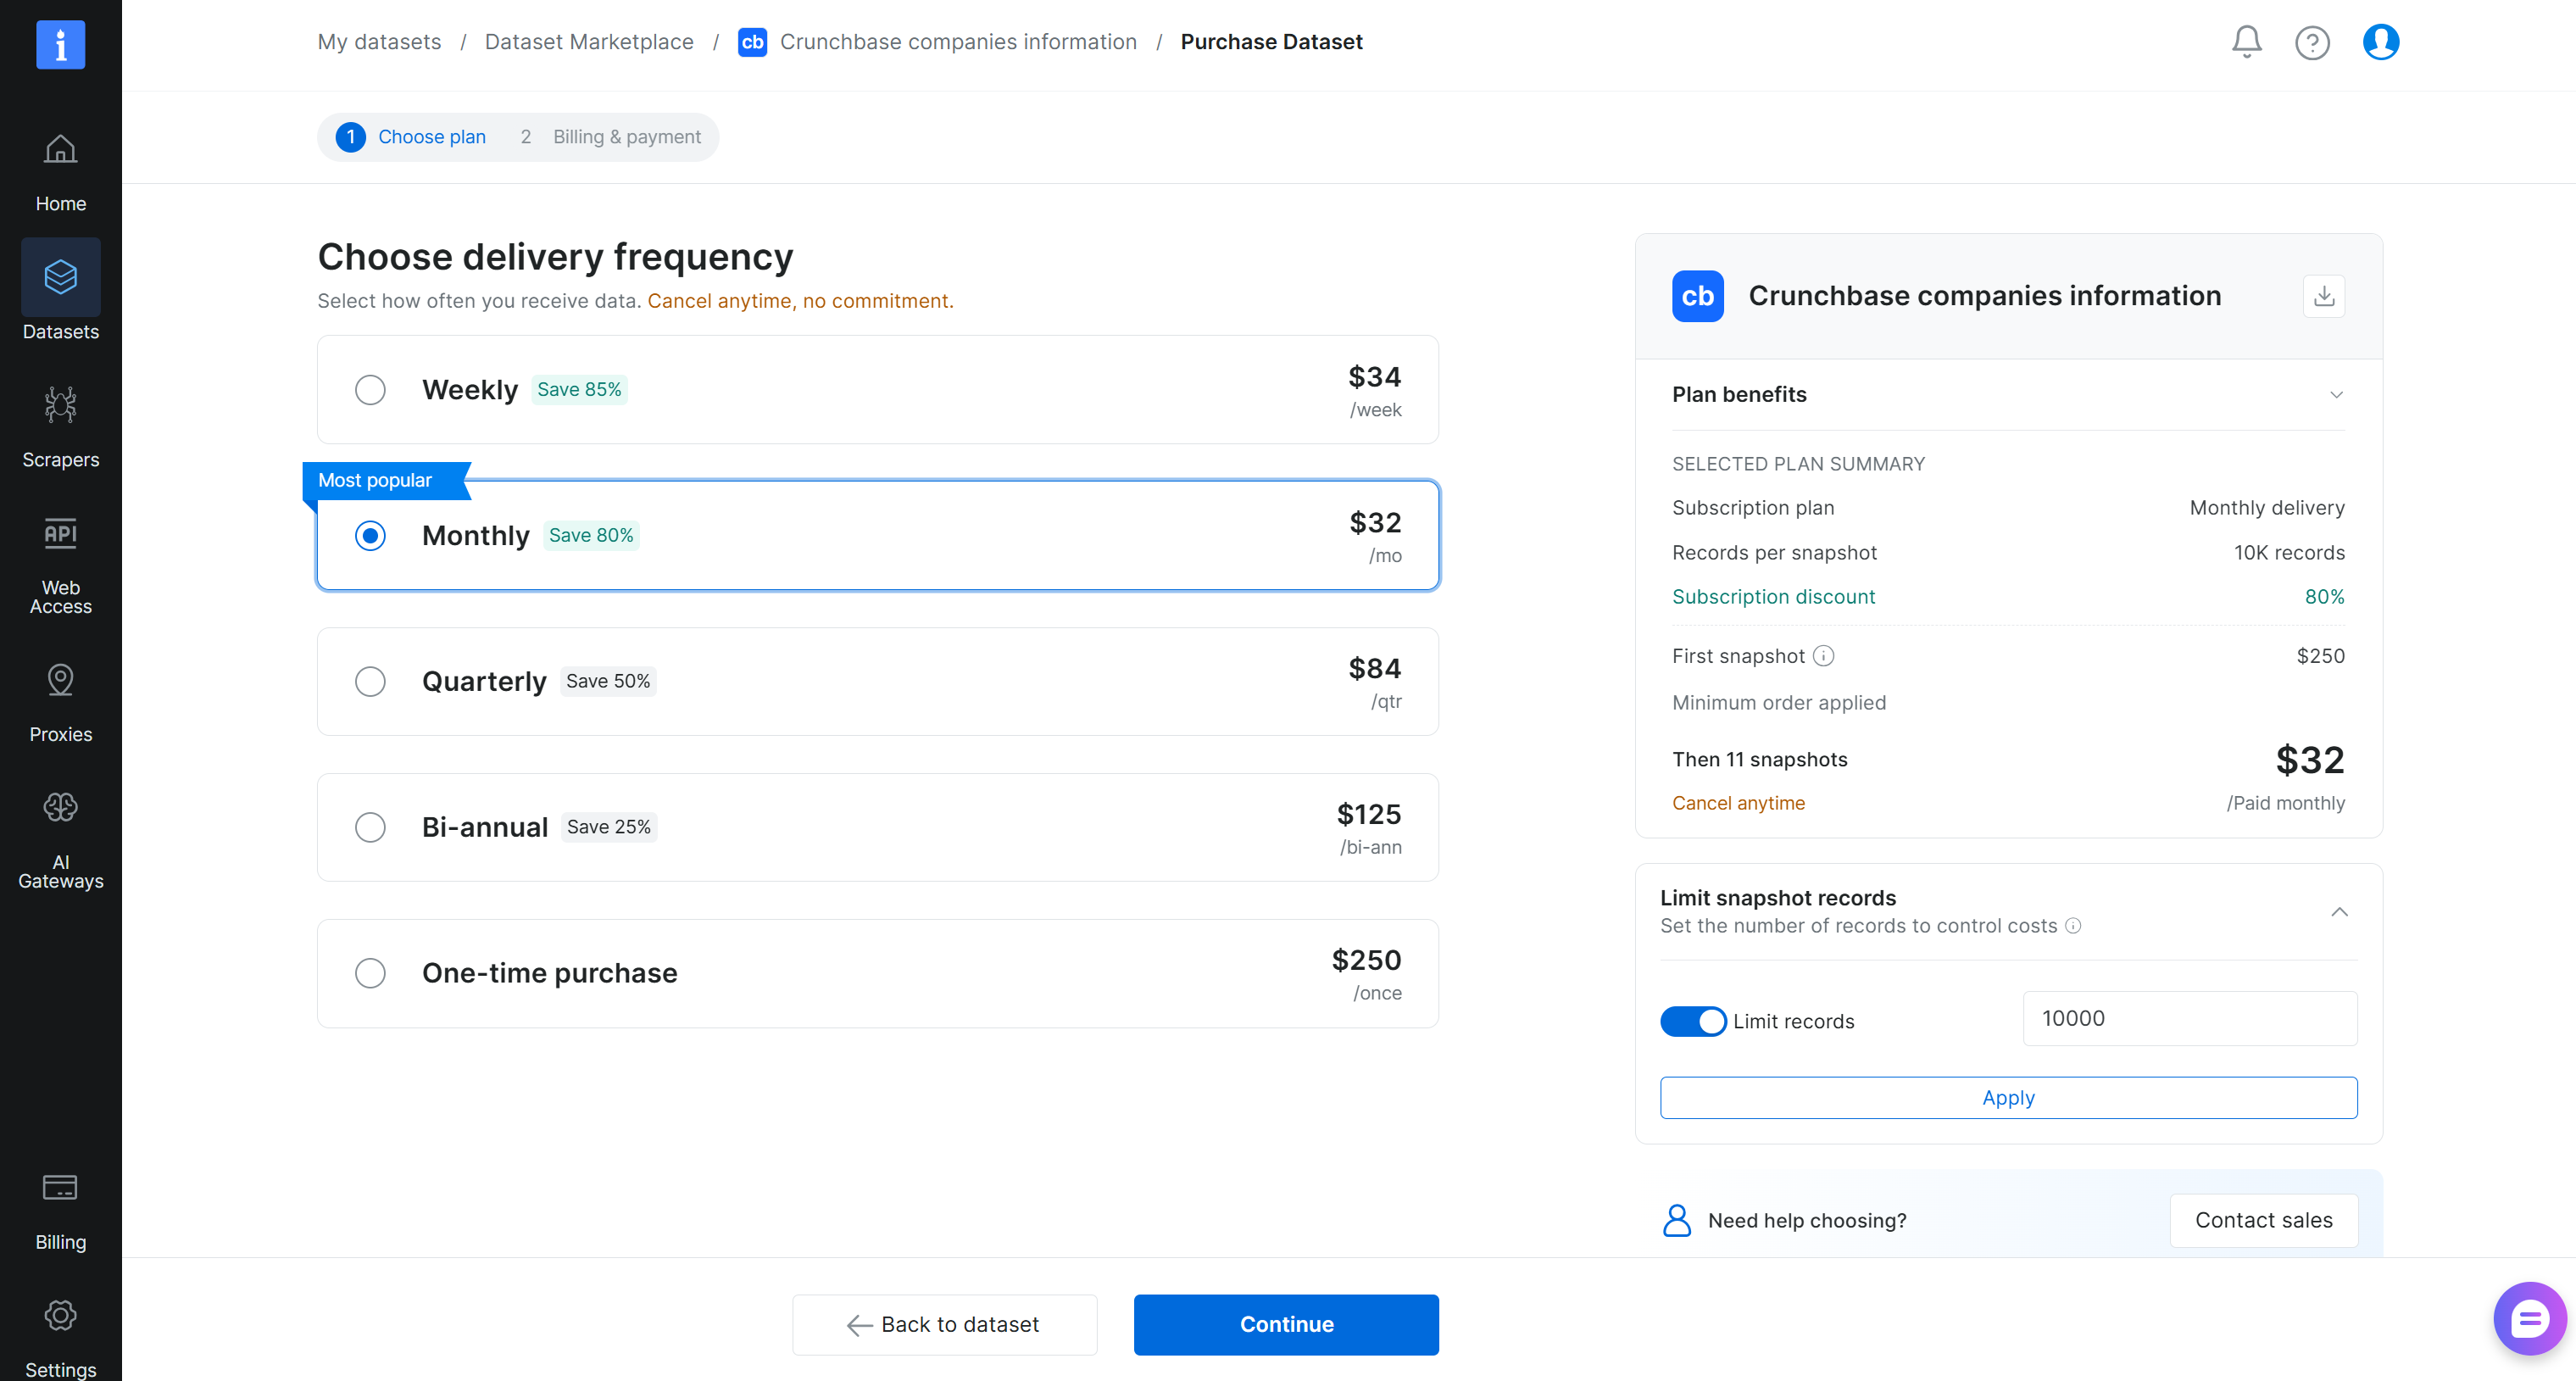This screenshot has width=2576, height=1381.
Task: Open the Scrapers sidebar section
Action: point(60,427)
